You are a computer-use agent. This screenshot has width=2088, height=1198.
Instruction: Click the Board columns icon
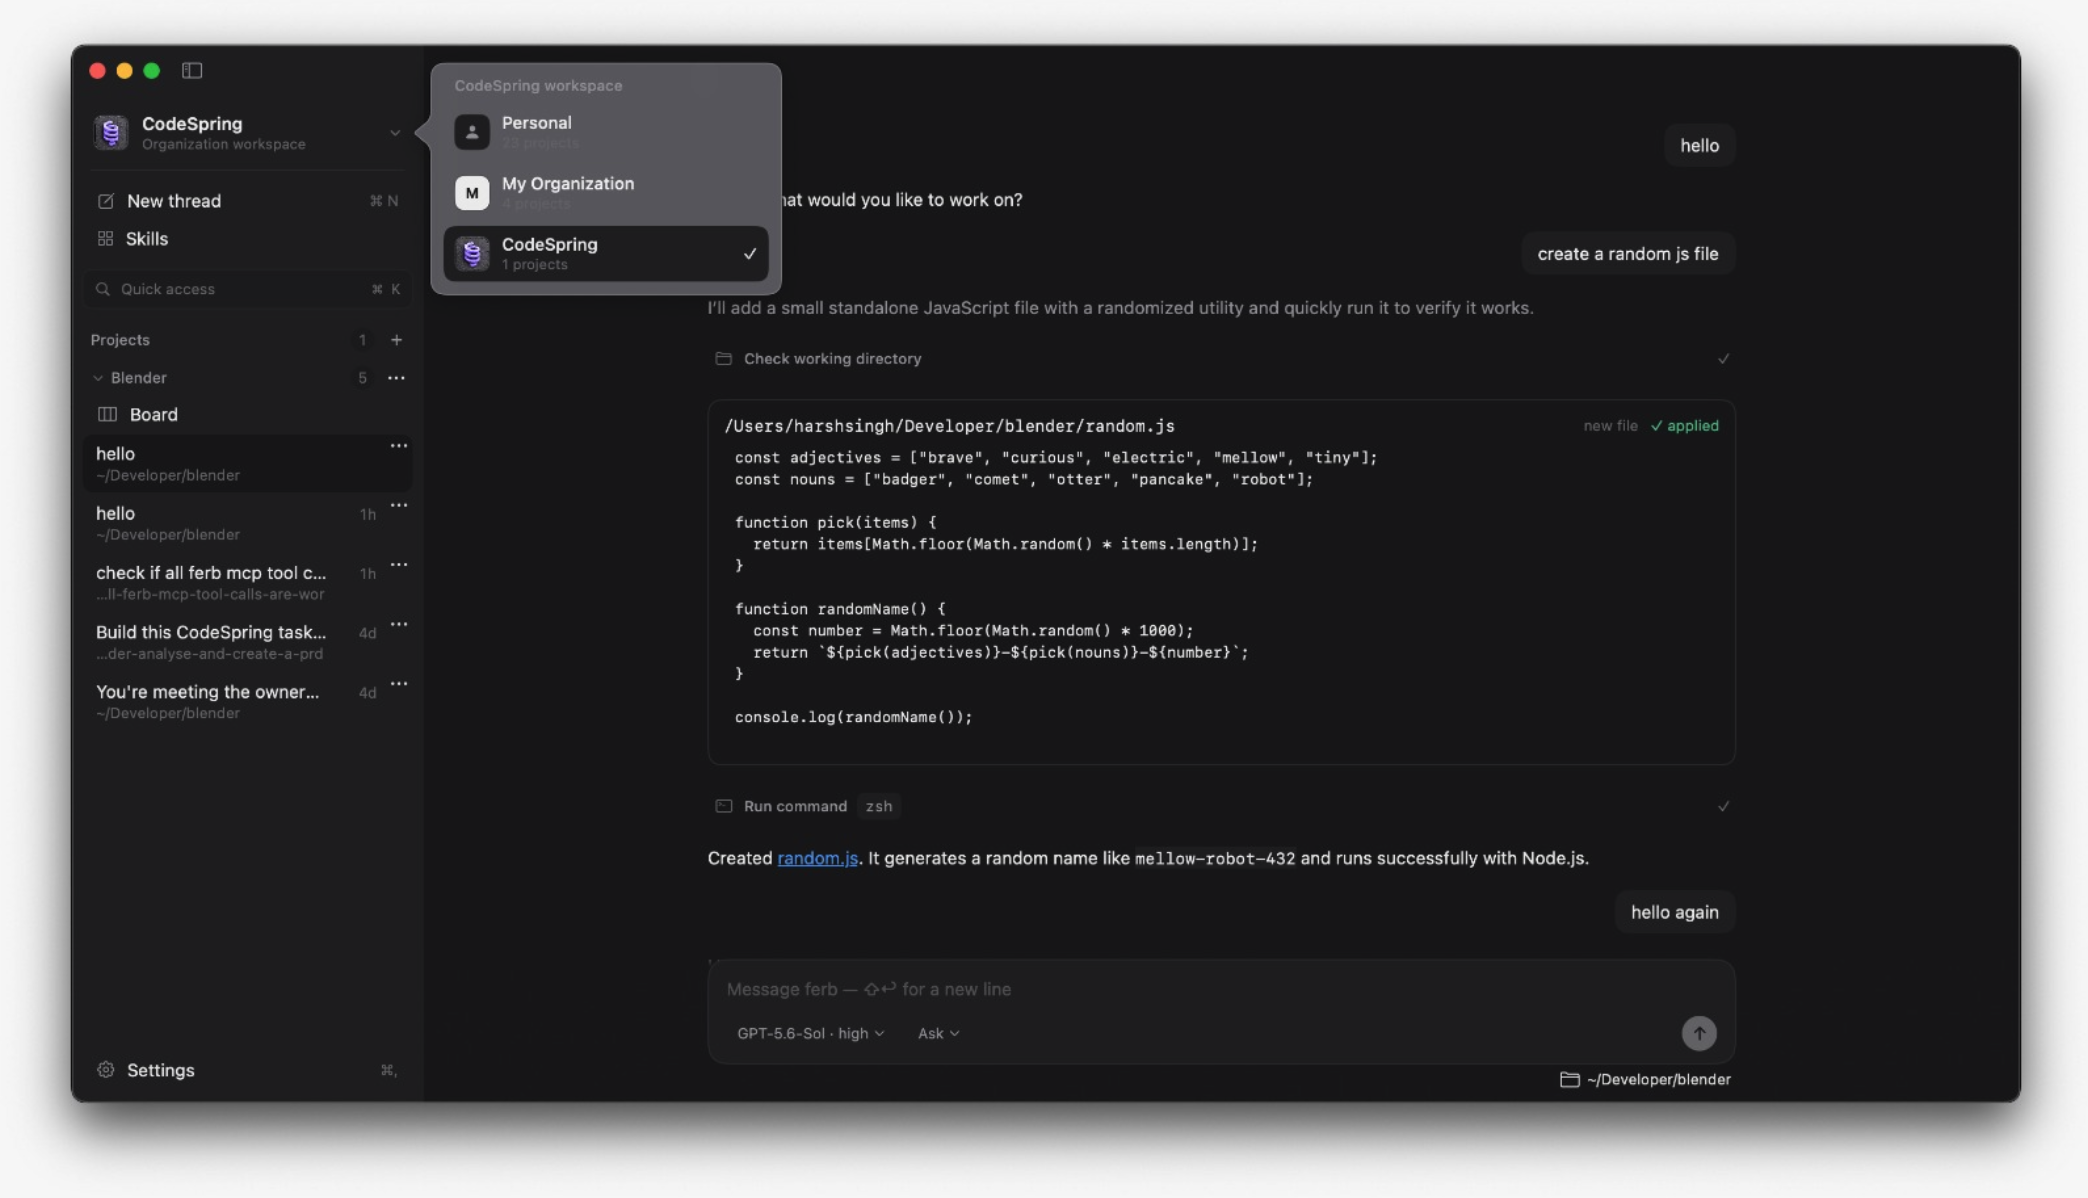pos(107,414)
